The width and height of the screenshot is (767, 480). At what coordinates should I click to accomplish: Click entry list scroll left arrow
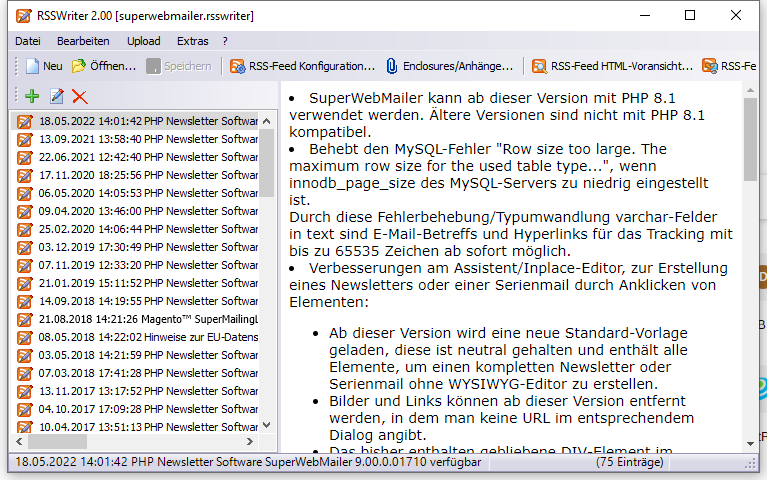19,441
